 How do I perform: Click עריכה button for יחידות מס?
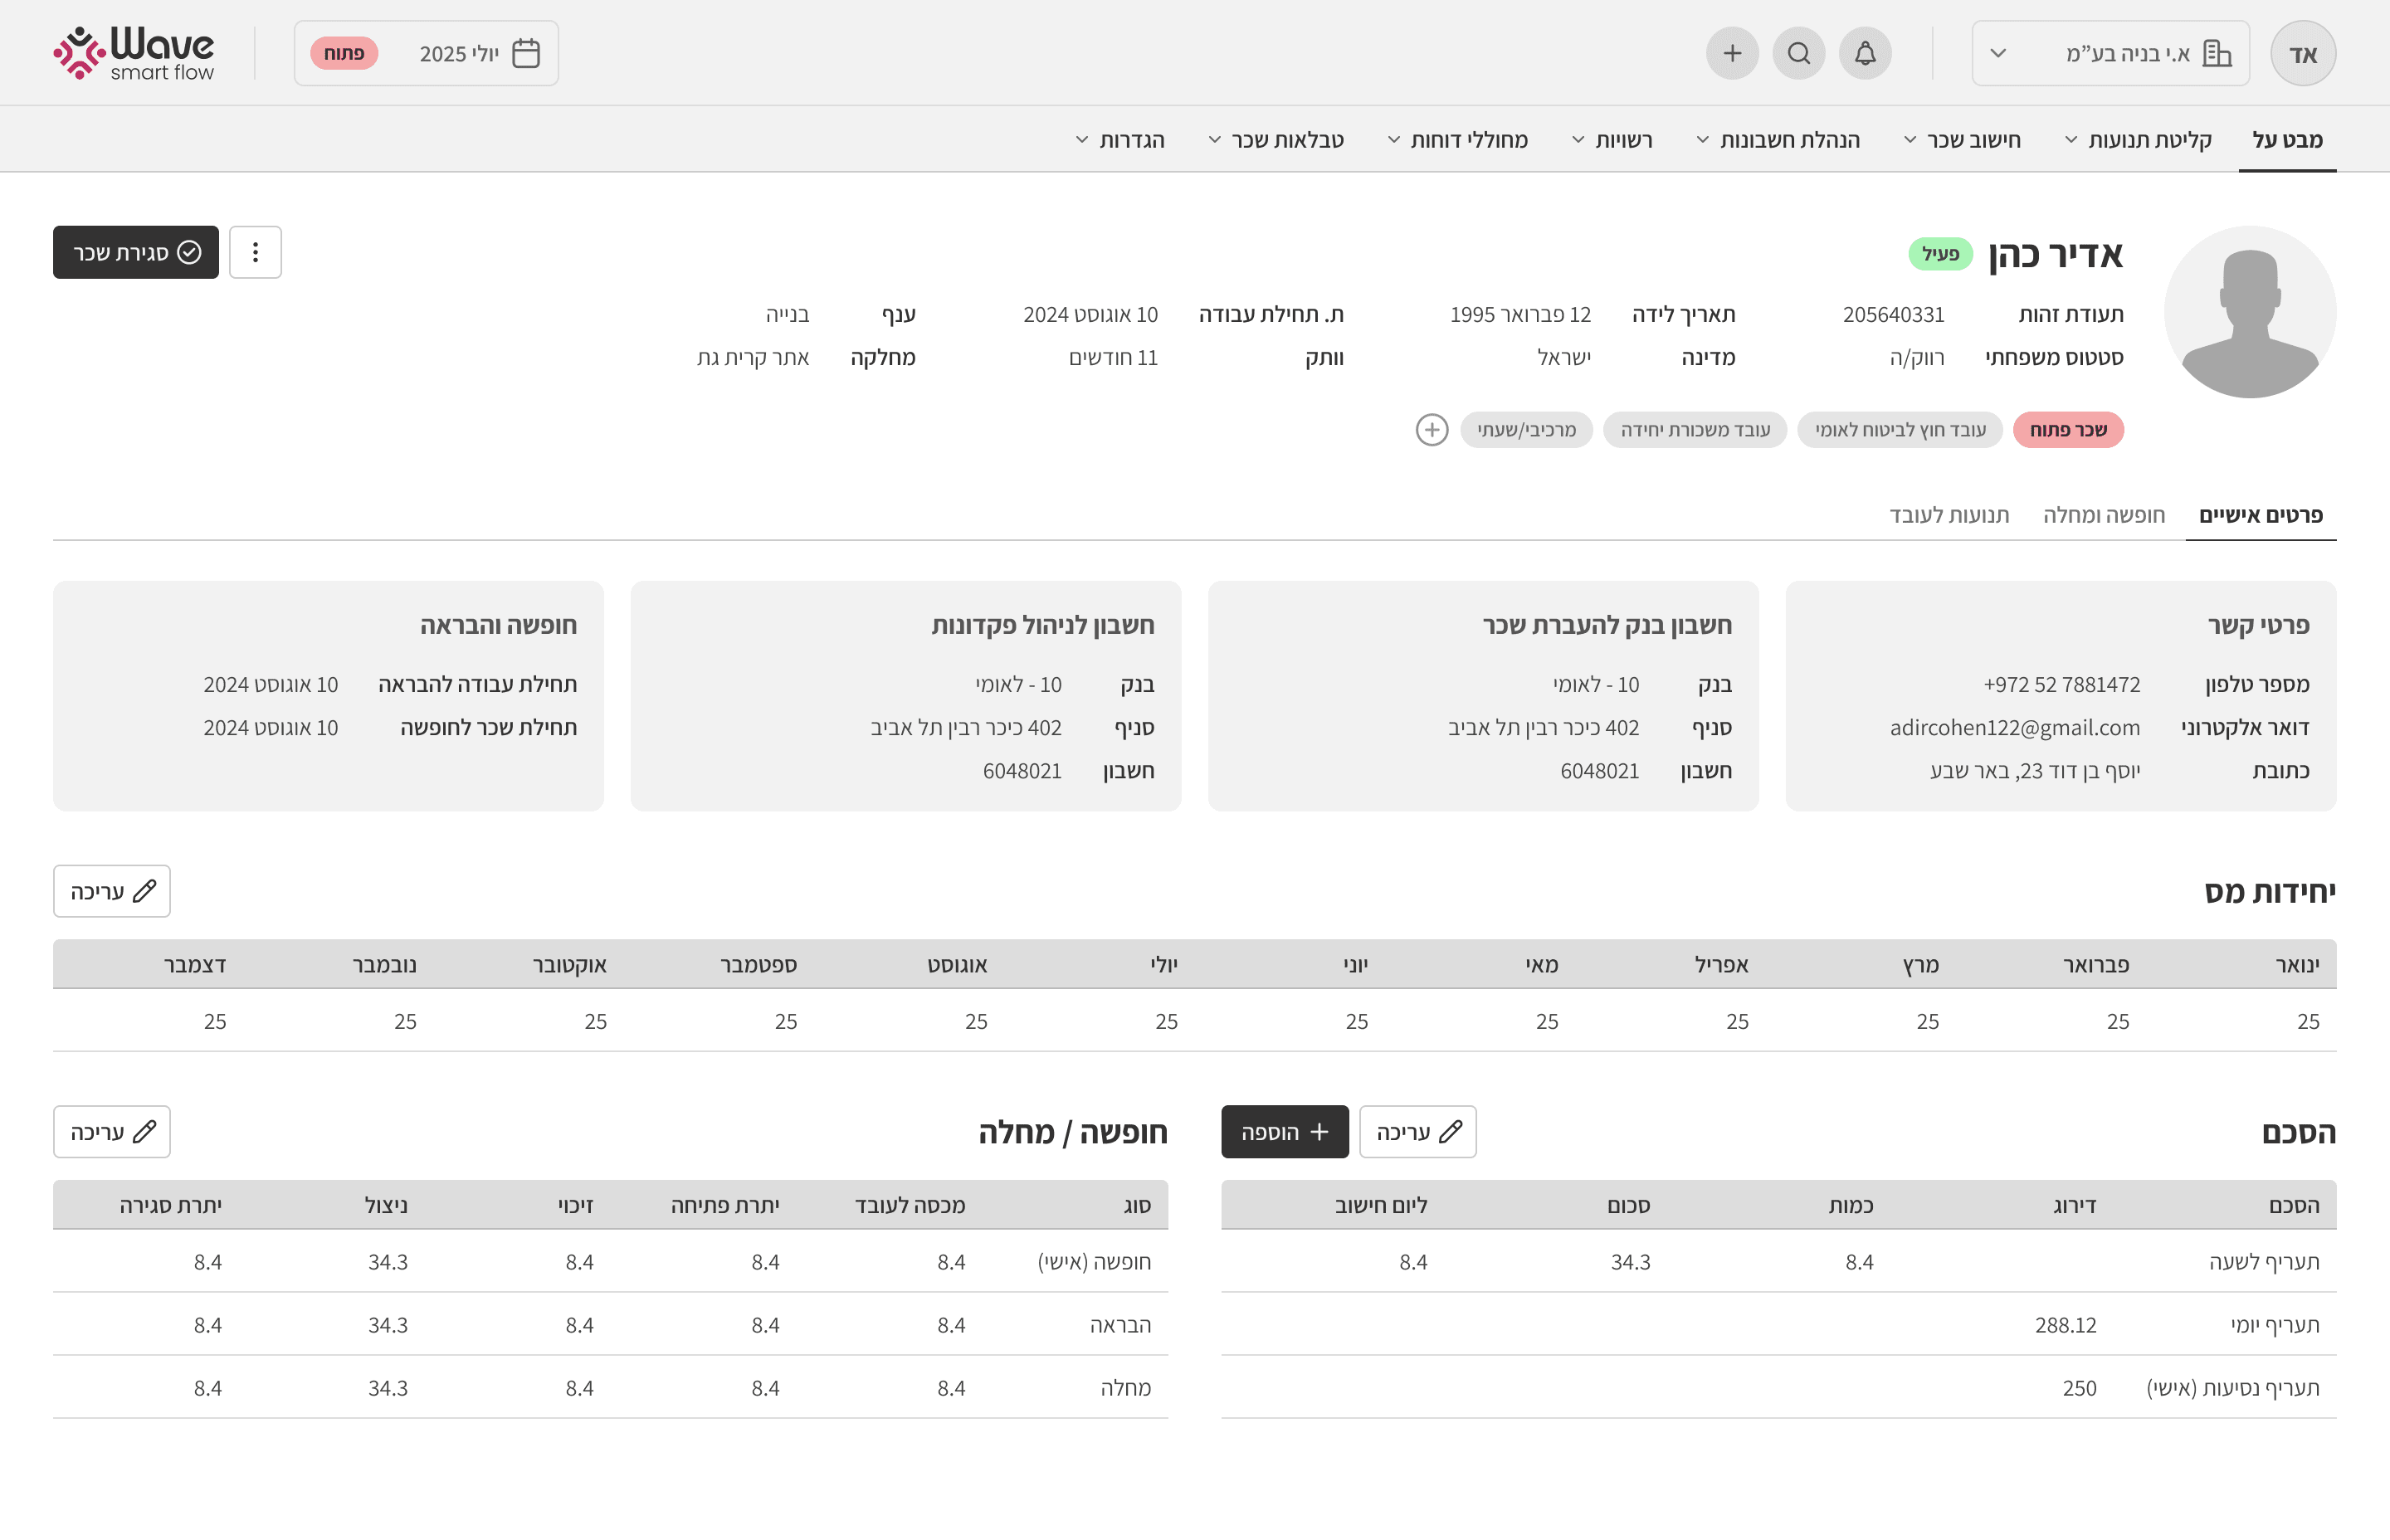tap(112, 891)
